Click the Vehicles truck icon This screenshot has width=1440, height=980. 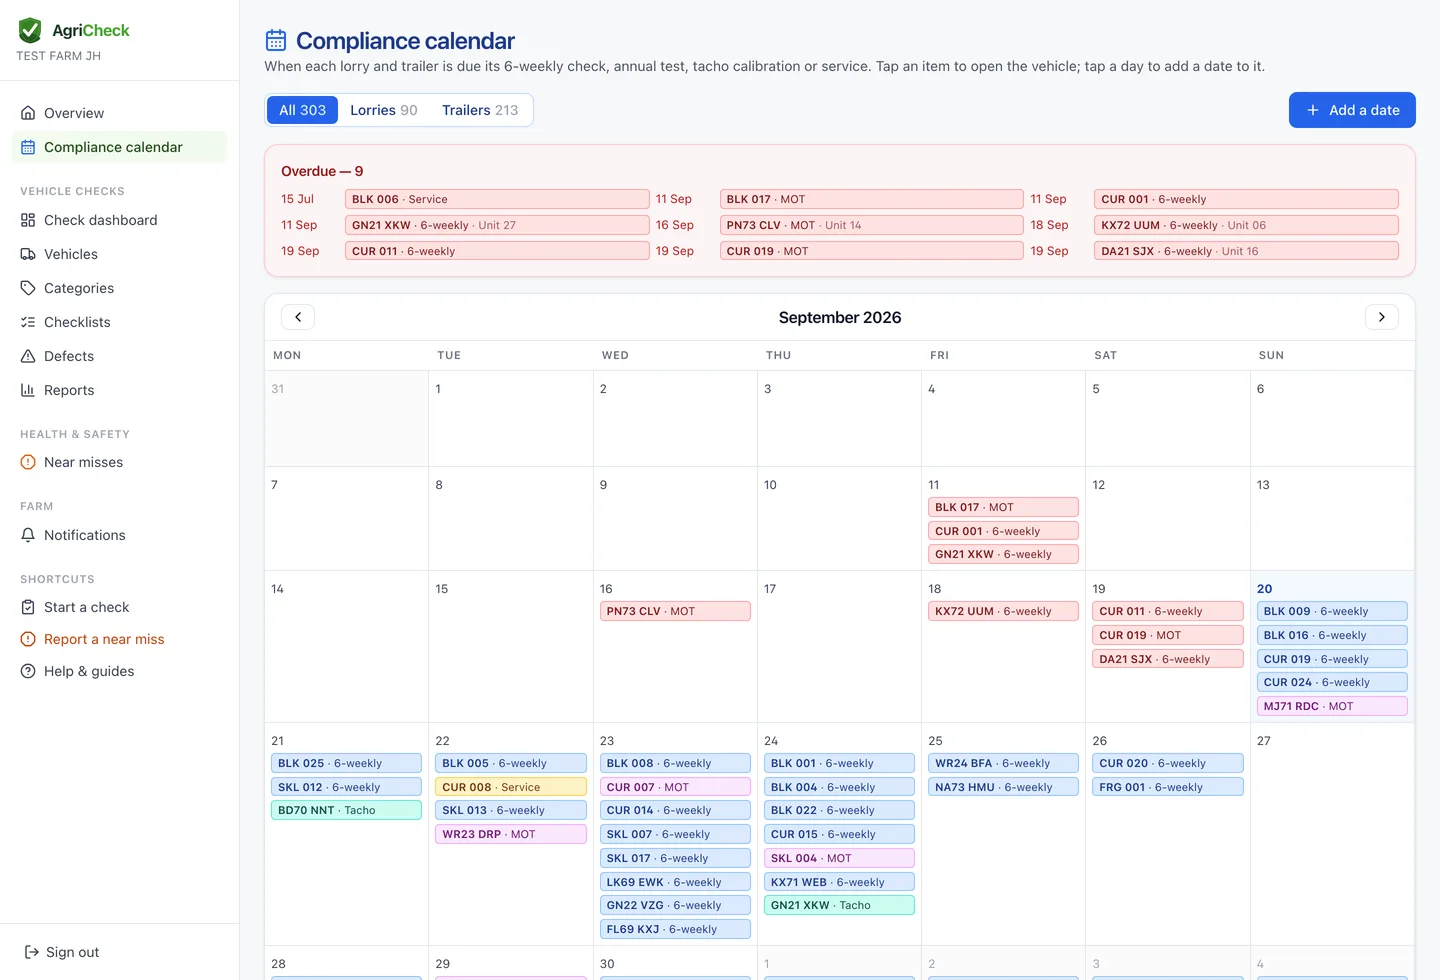coord(28,254)
